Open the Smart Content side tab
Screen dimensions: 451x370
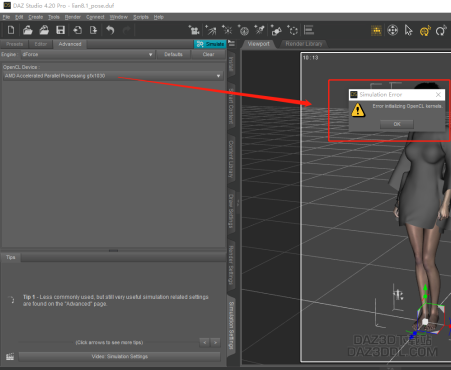click(x=231, y=107)
